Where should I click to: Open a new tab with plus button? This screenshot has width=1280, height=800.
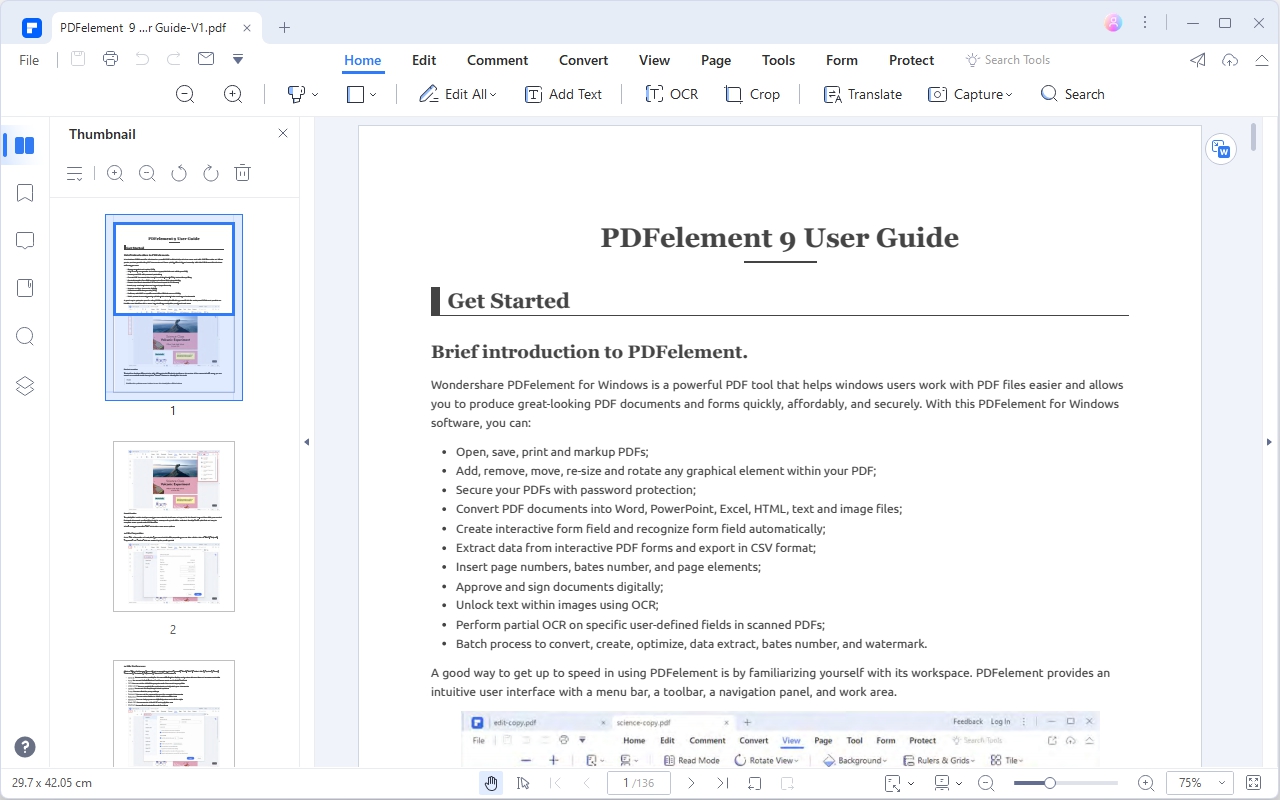pos(284,28)
